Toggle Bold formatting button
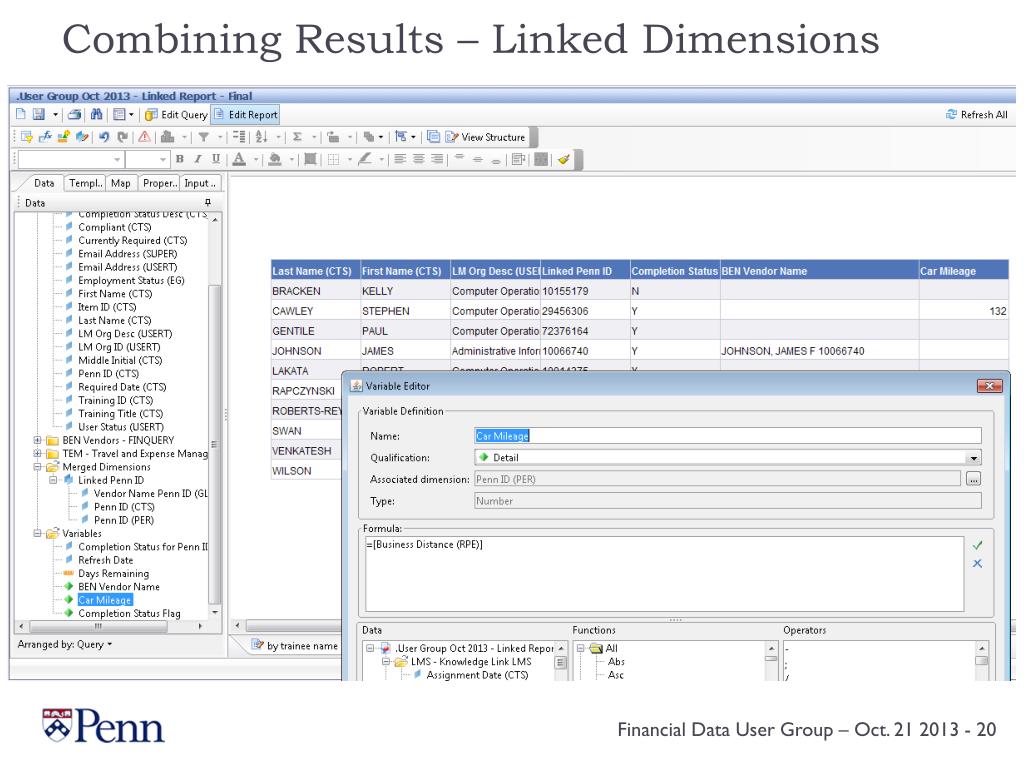Image resolution: width=1024 pixels, height=768 pixels. point(179,159)
